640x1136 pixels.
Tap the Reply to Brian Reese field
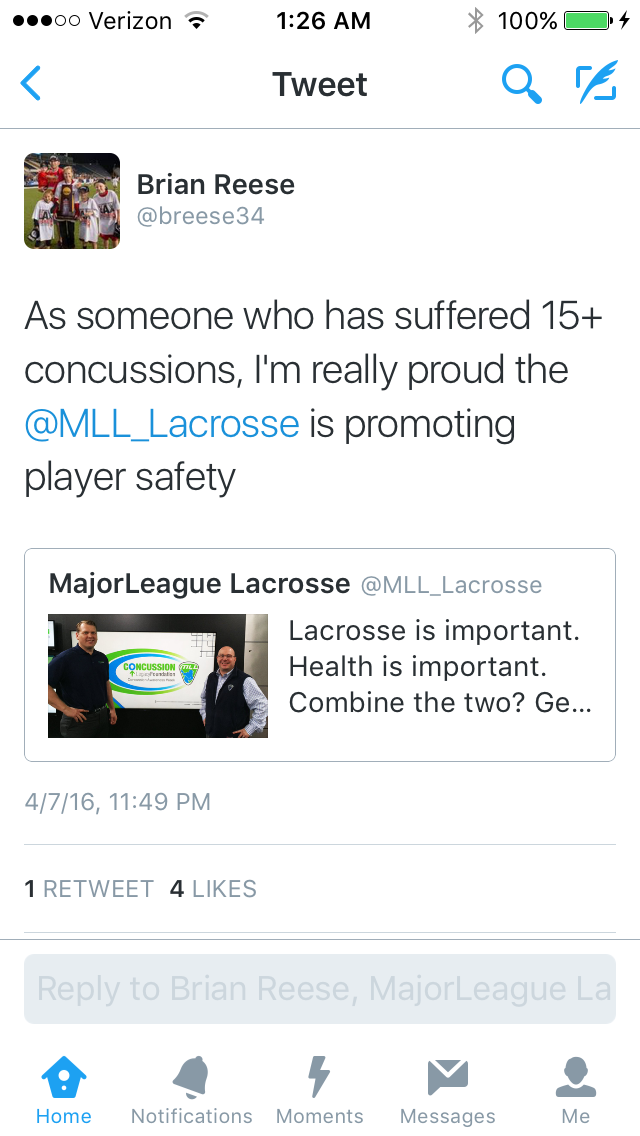pyautogui.click(x=320, y=989)
